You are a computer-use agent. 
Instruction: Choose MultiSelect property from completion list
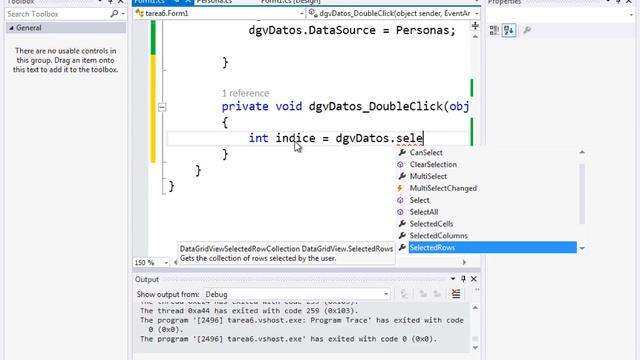428,176
